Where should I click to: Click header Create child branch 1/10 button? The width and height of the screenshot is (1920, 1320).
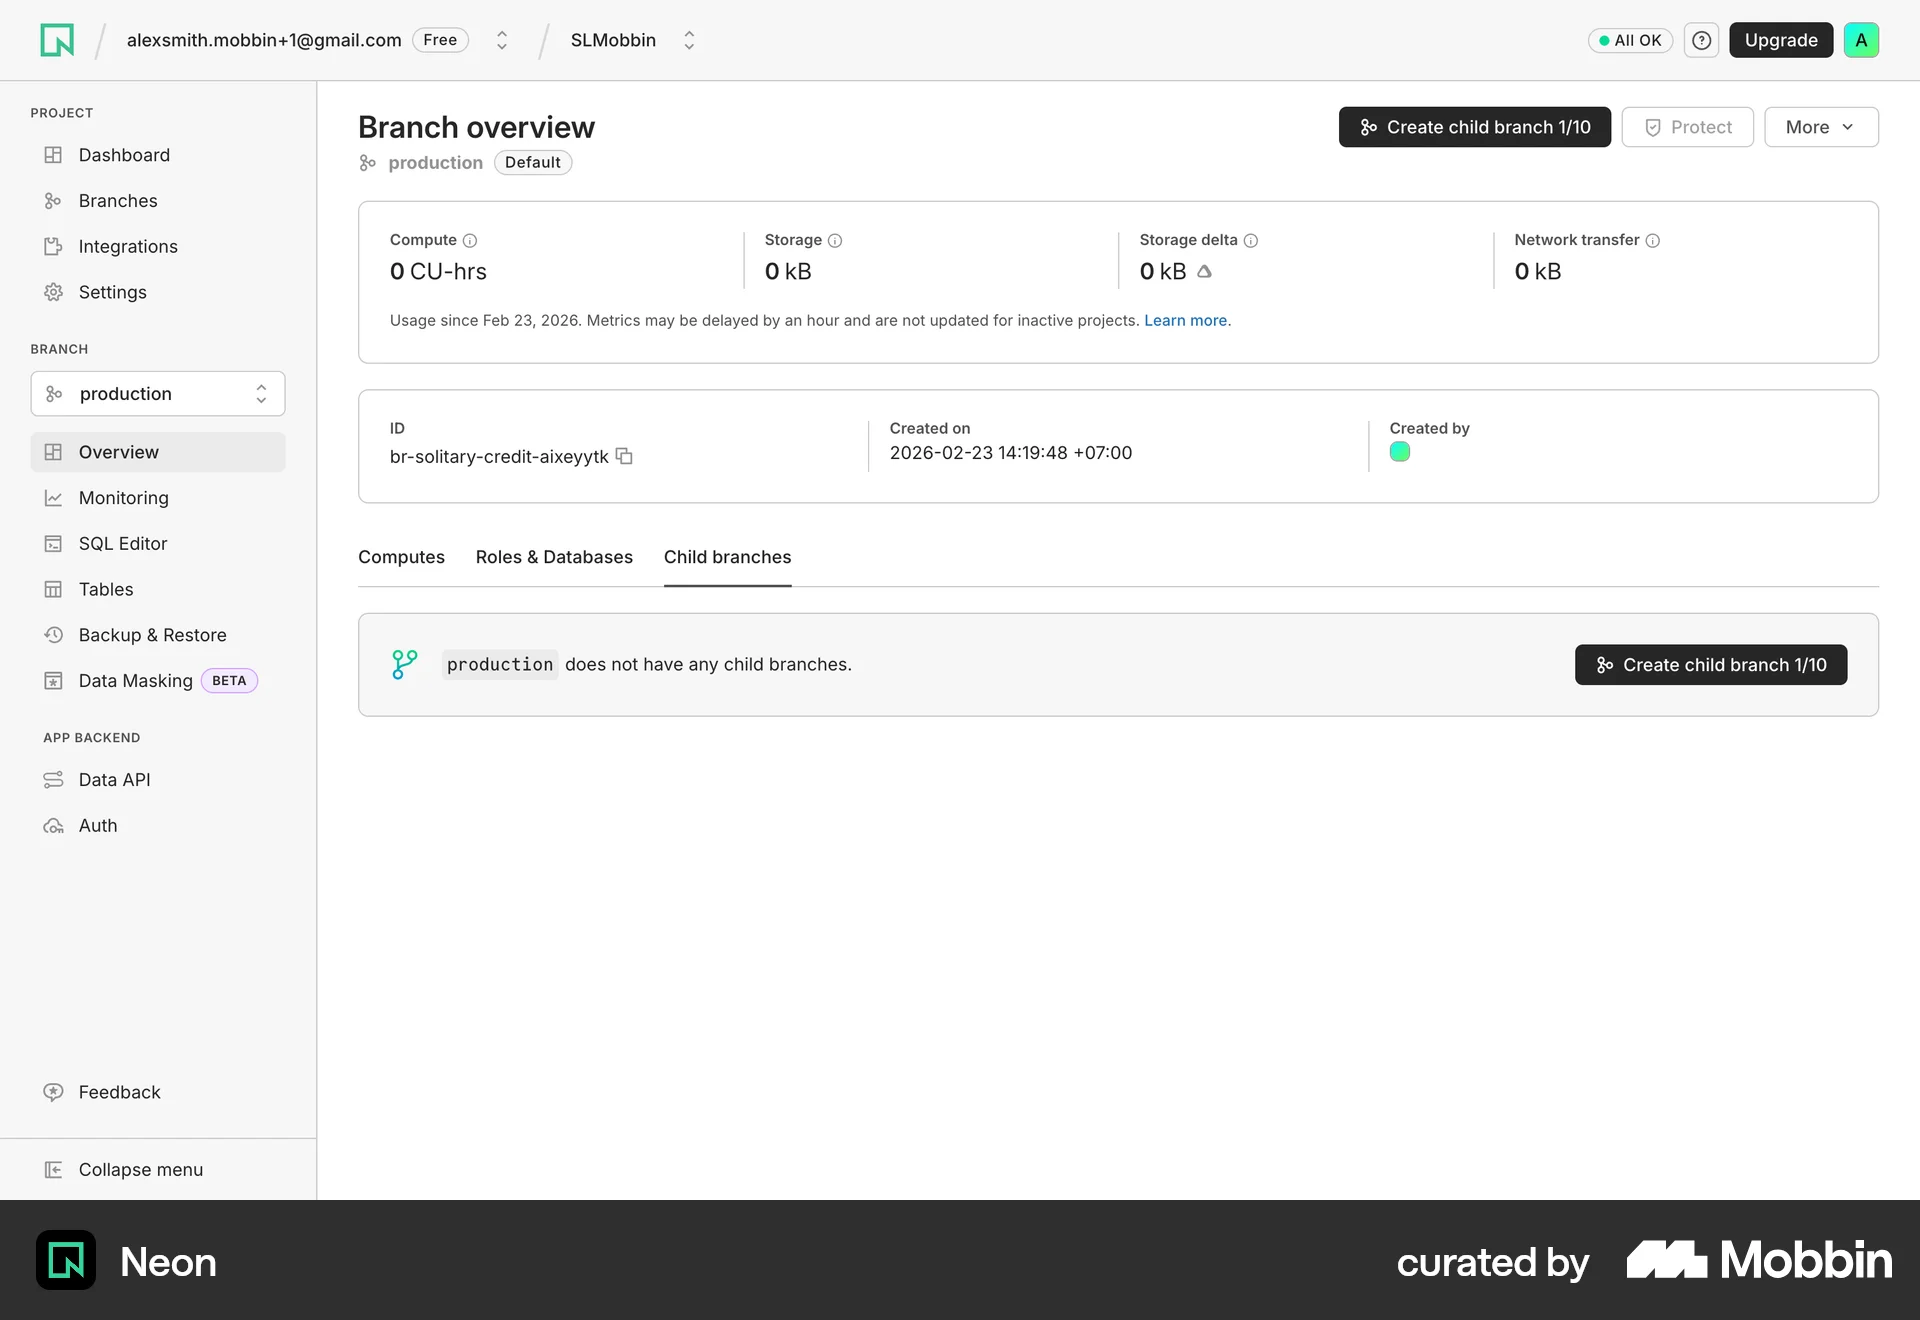(1474, 127)
